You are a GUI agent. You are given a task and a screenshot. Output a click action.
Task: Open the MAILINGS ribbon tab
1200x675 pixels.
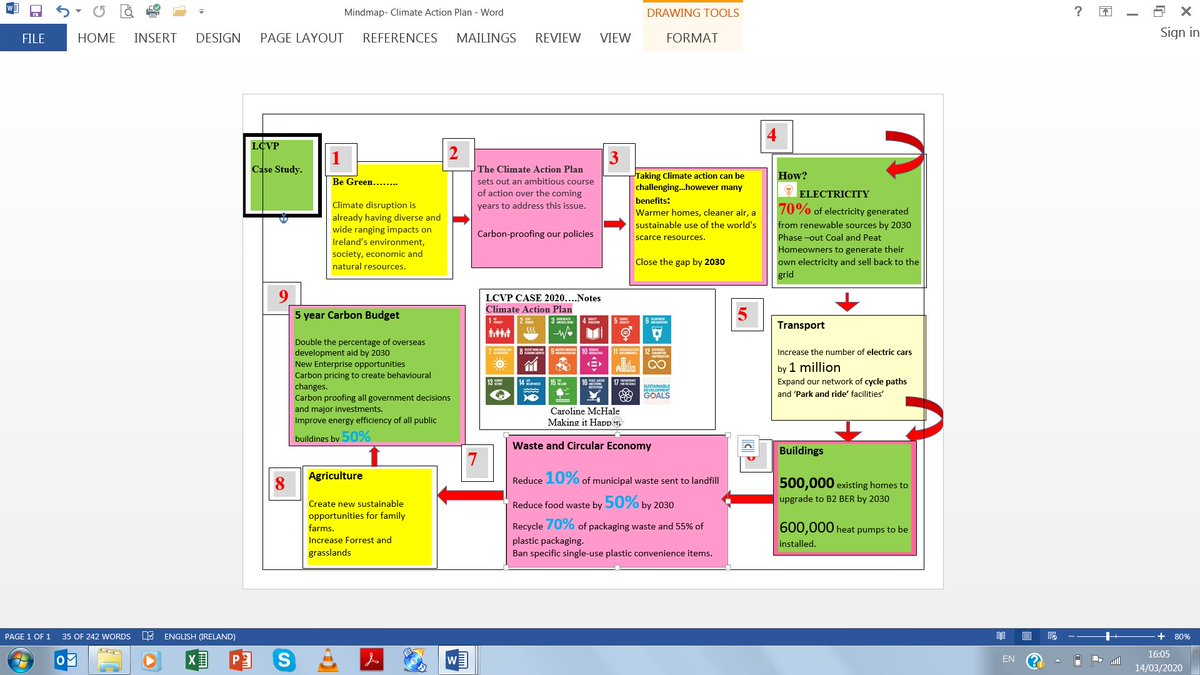pos(486,38)
